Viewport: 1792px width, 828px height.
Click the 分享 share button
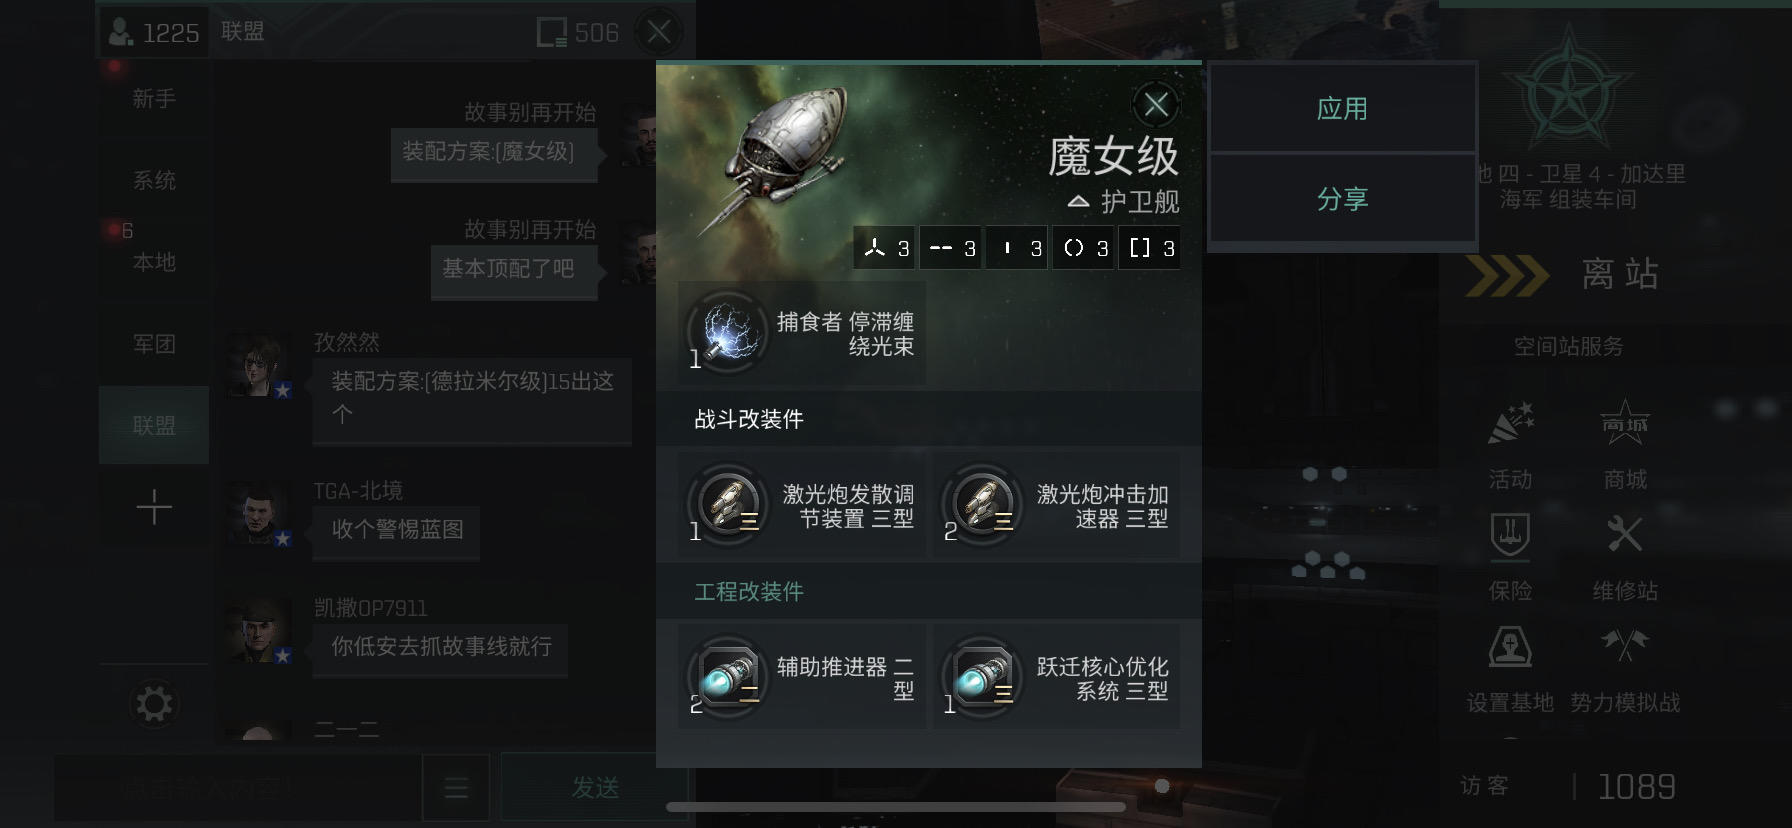[x=1342, y=198]
